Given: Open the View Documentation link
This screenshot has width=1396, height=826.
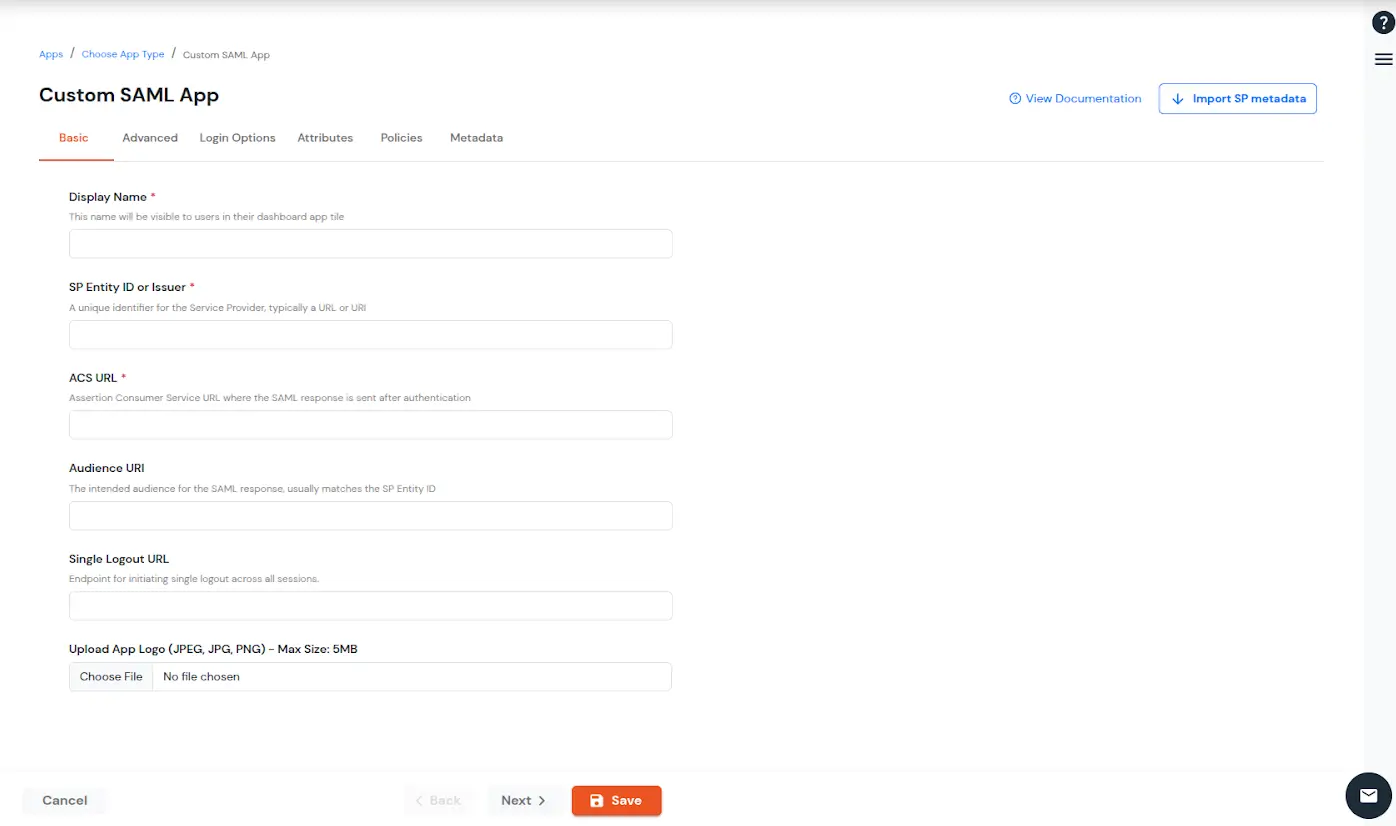Looking at the screenshot, I should click(1083, 98).
